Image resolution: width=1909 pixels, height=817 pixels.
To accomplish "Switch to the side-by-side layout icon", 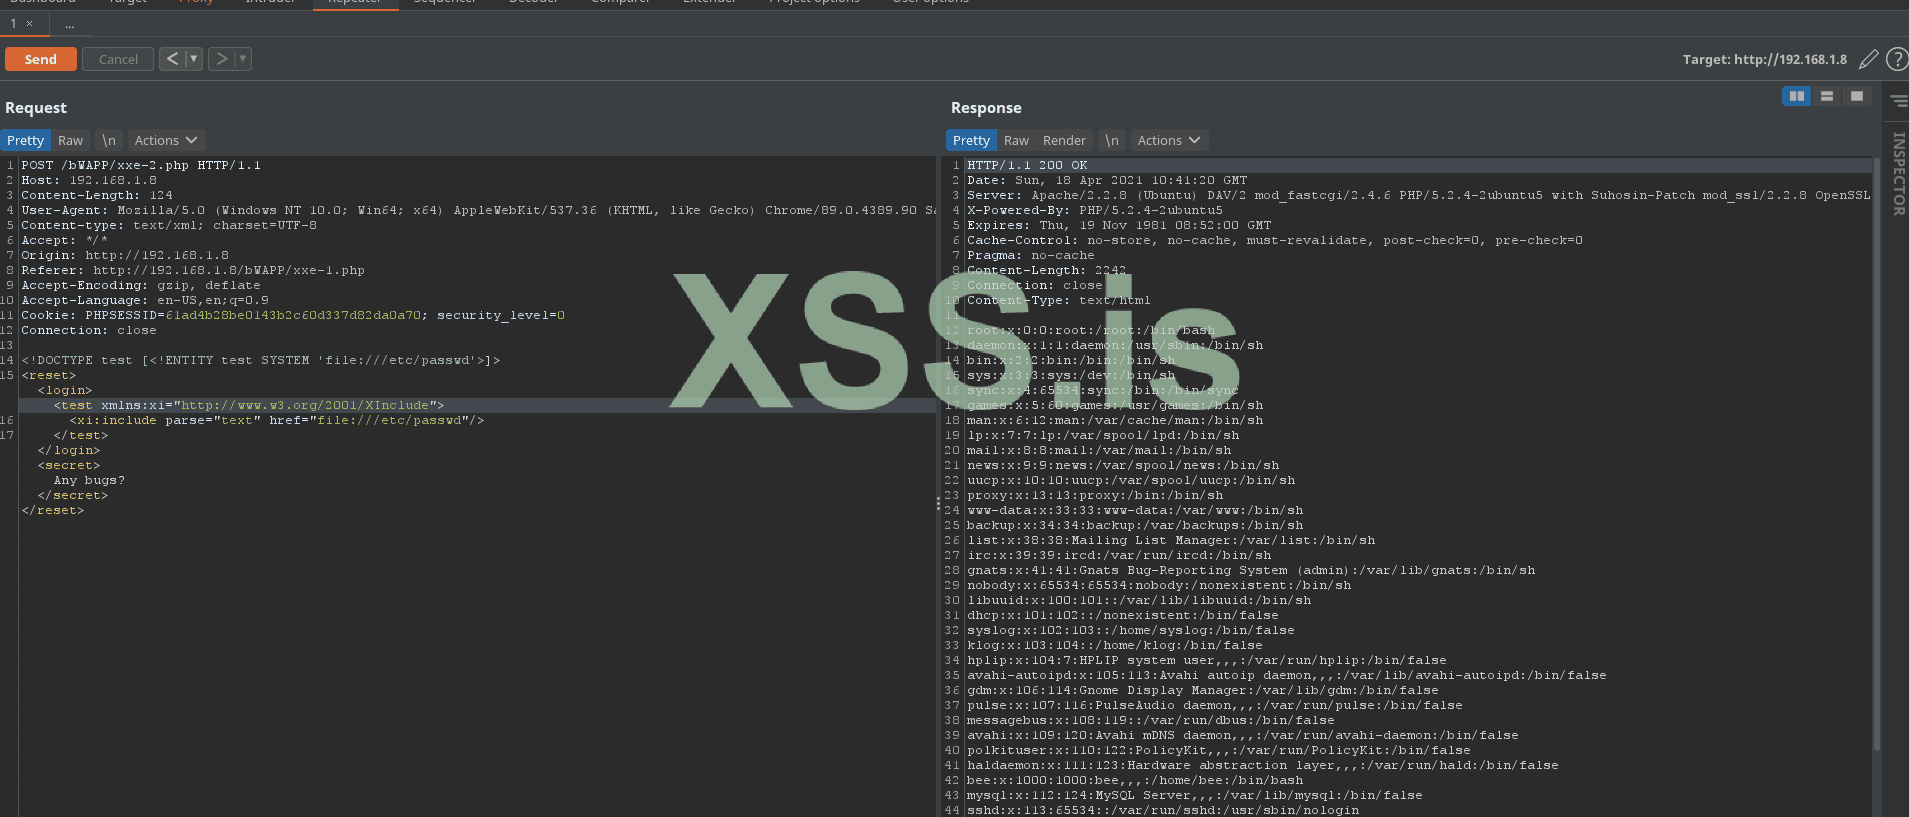I will click(x=1797, y=96).
